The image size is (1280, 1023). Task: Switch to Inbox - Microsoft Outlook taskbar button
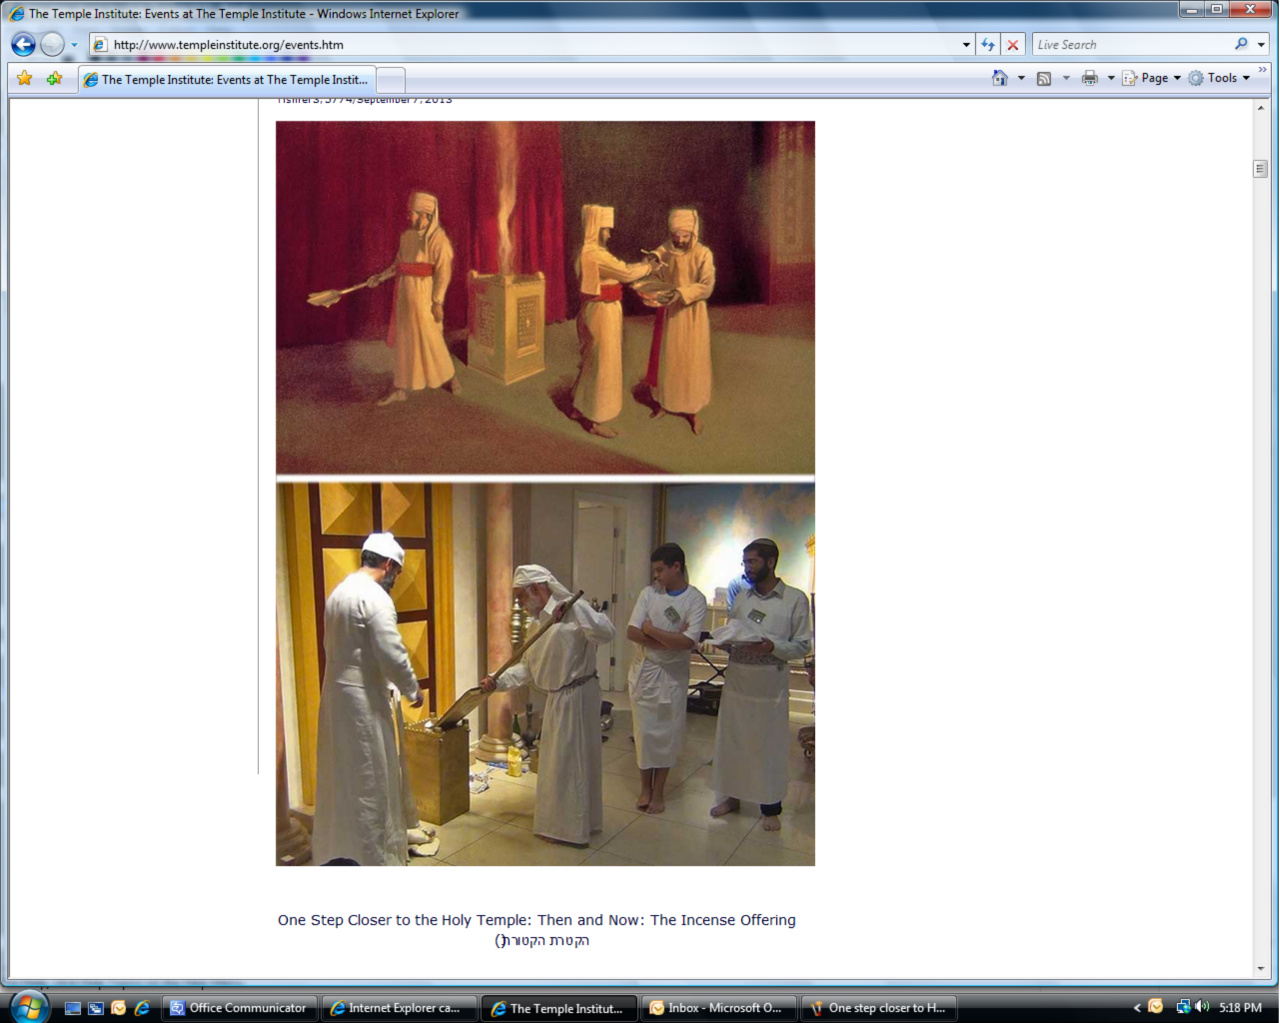click(x=719, y=1008)
